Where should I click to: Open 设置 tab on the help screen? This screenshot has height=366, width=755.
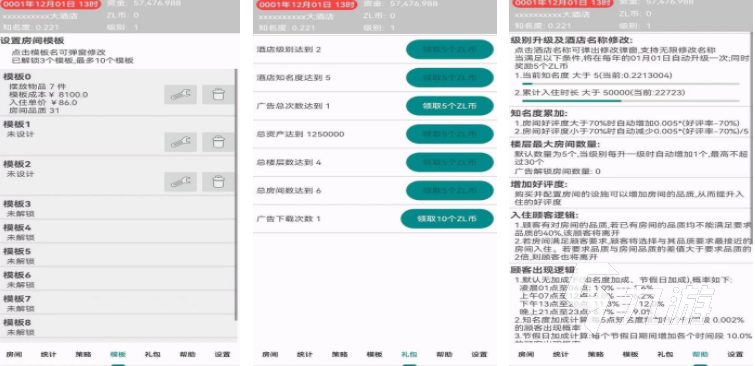pyautogui.click(x=735, y=354)
